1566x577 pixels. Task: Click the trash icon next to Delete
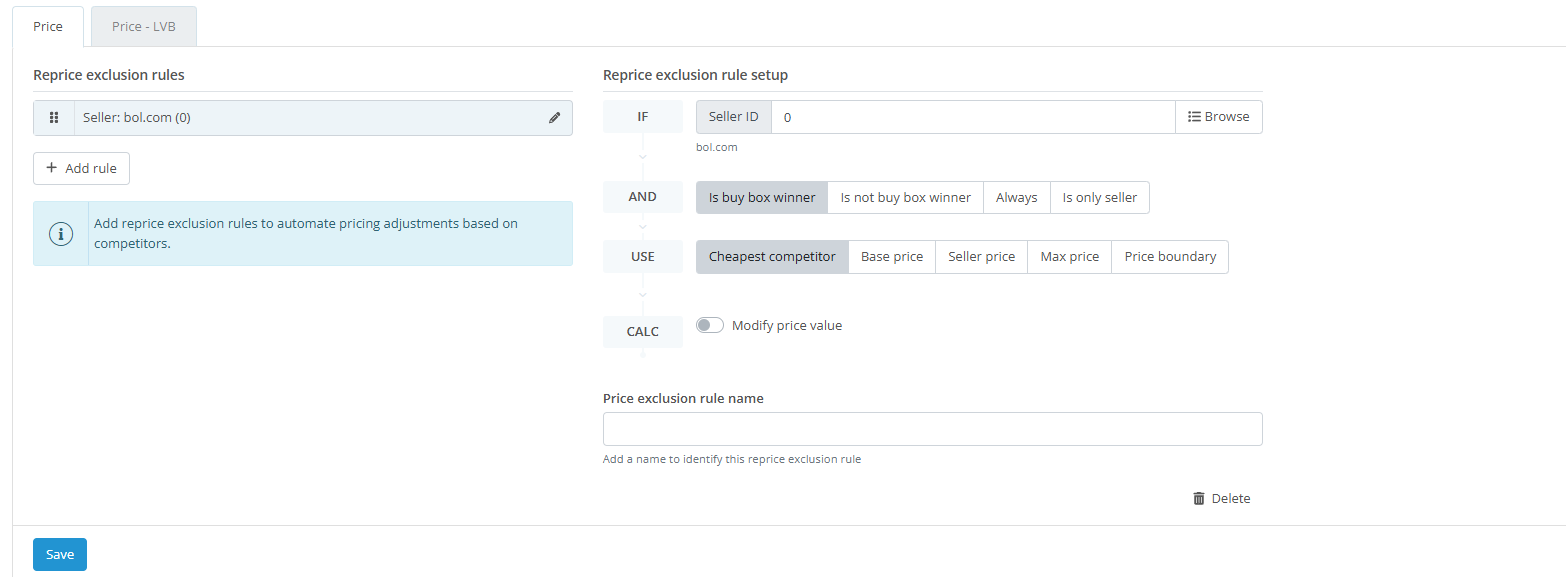point(1199,498)
